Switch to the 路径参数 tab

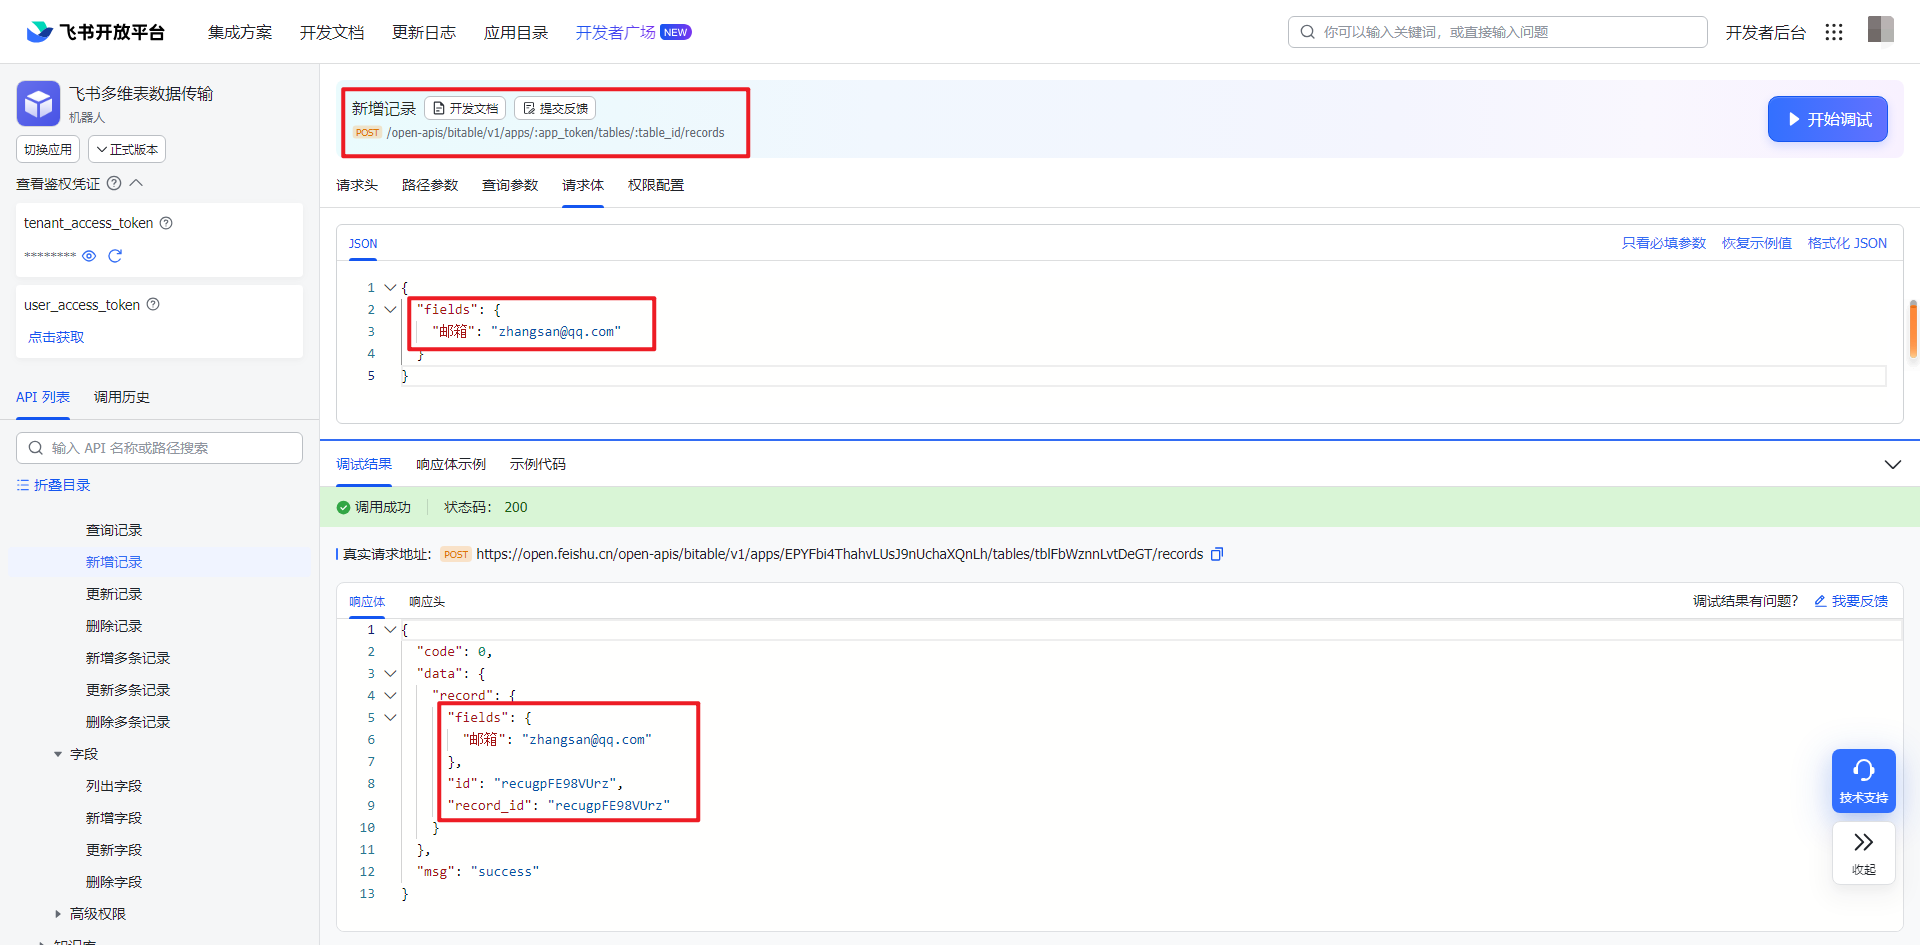(430, 185)
